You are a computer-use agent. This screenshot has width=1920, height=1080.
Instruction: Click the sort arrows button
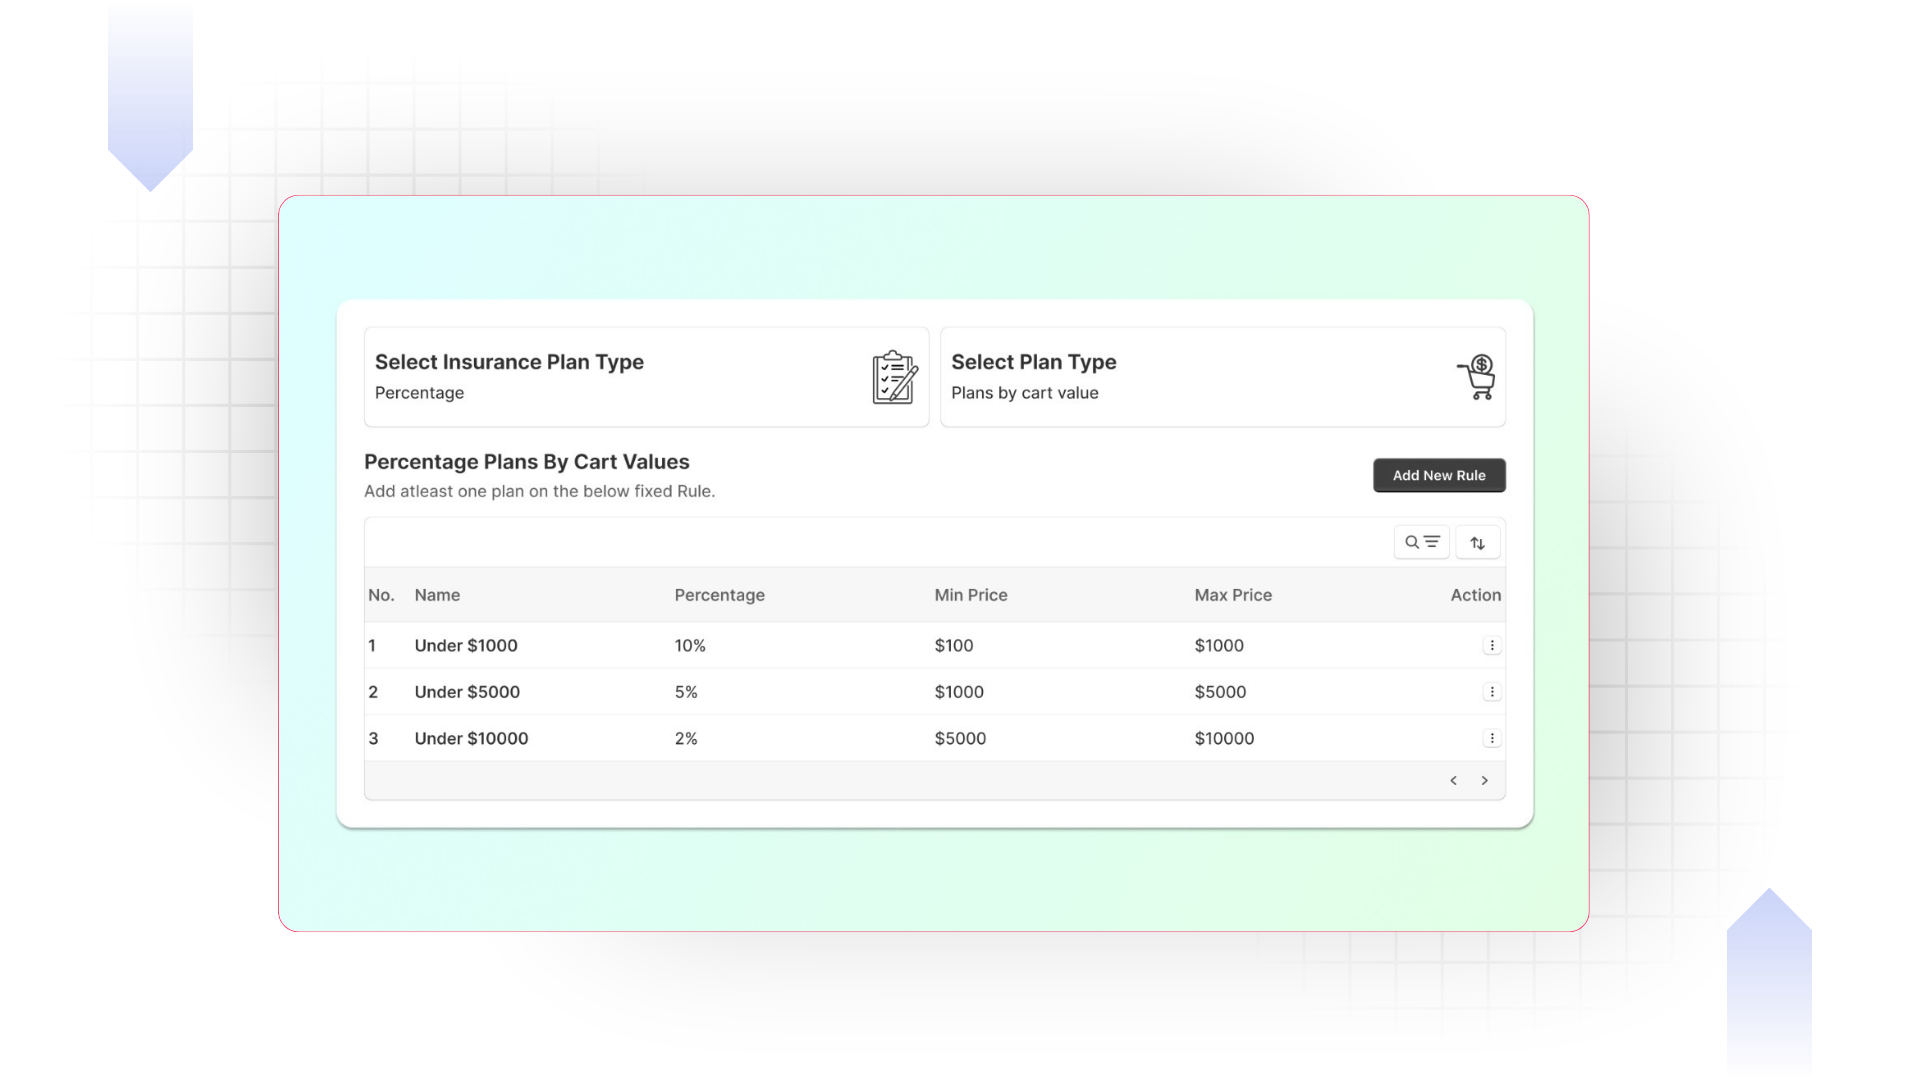(x=1477, y=542)
